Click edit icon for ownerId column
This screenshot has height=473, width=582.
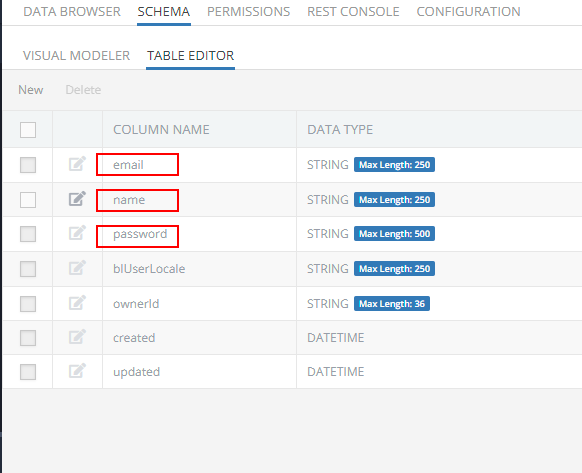click(x=77, y=303)
